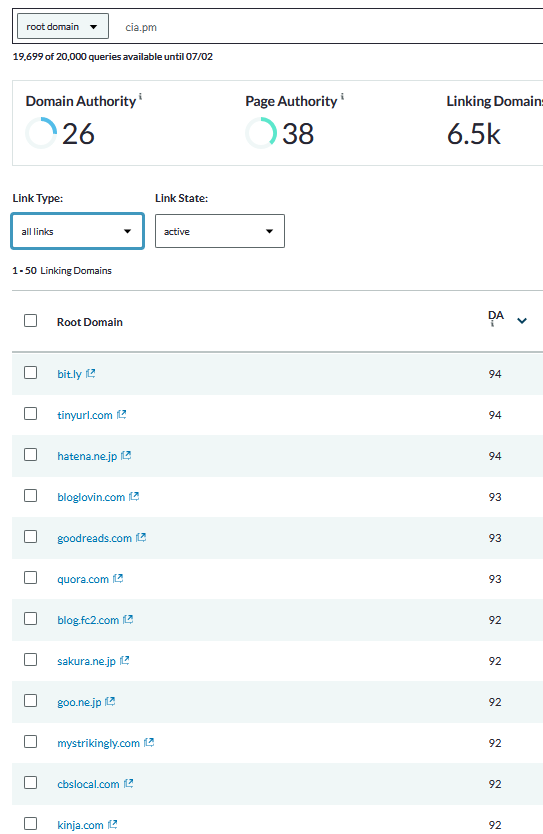This screenshot has width=543, height=834.
Task: Open the quora.com domain link
Action: click(82, 579)
